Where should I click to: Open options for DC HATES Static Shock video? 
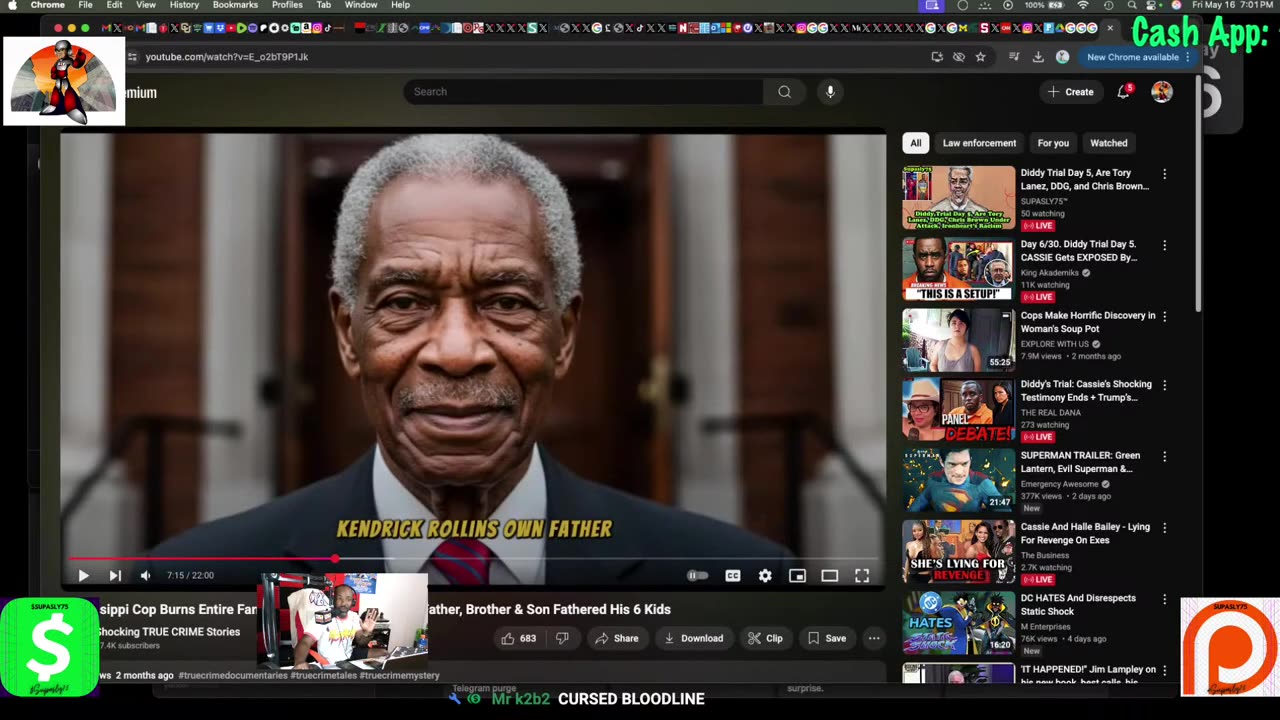[x=1164, y=599]
